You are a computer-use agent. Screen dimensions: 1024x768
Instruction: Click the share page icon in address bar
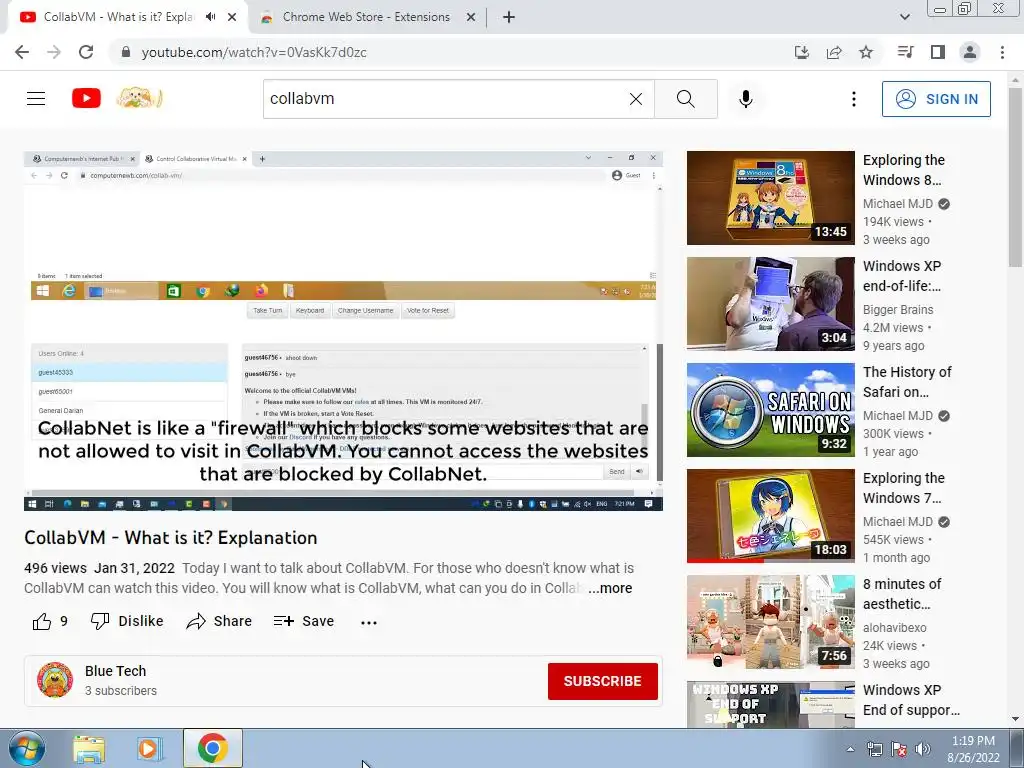834,52
